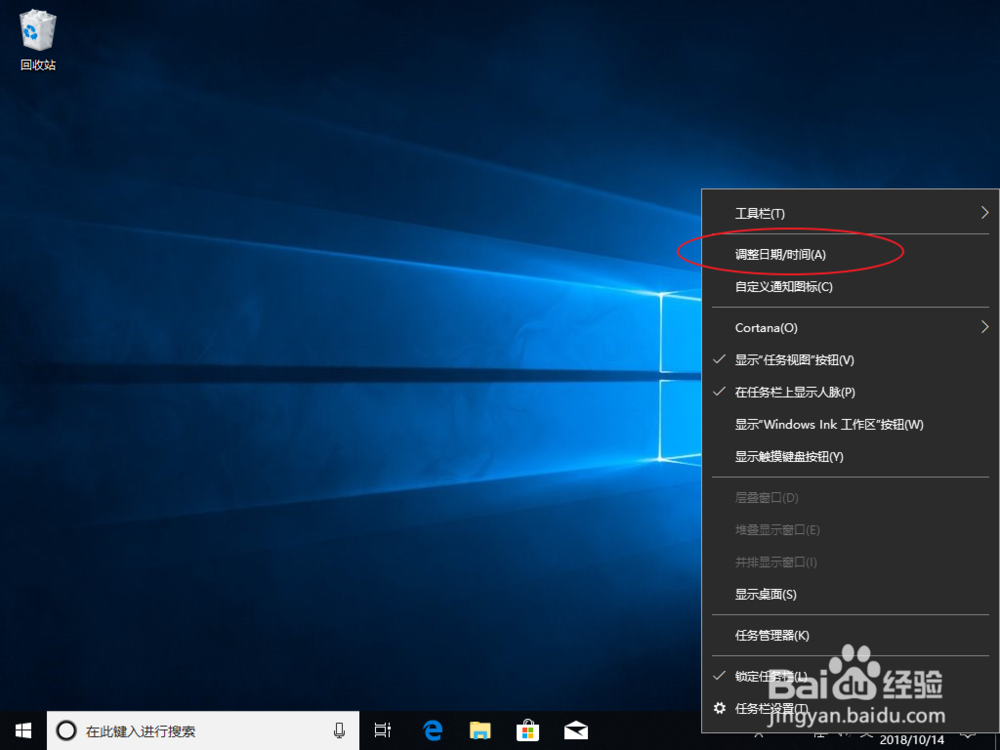1000x750 pixels.
Task: Expand the Cortana(O) submenu
Action: [x=850, y=327]
